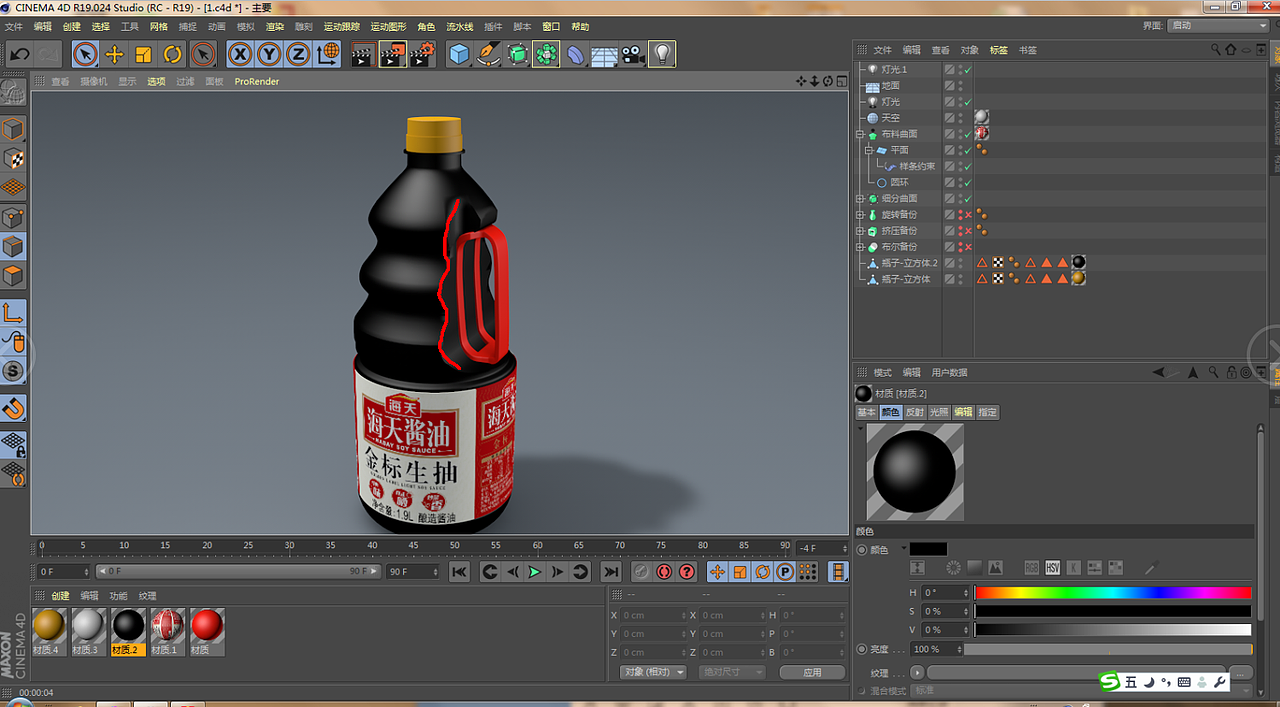Activate the Rotate tool
Image resolution: width=1280 pixels, height=707 pixels.
172,54
